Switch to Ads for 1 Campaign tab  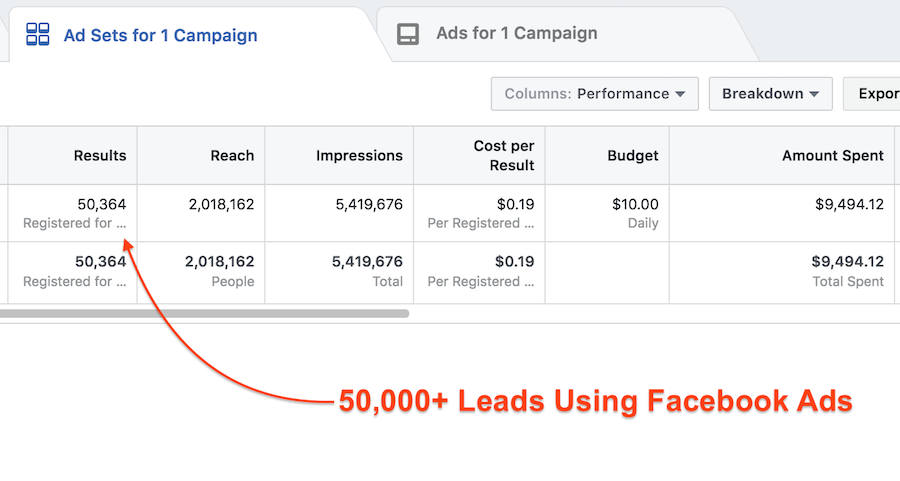[517, 33]
